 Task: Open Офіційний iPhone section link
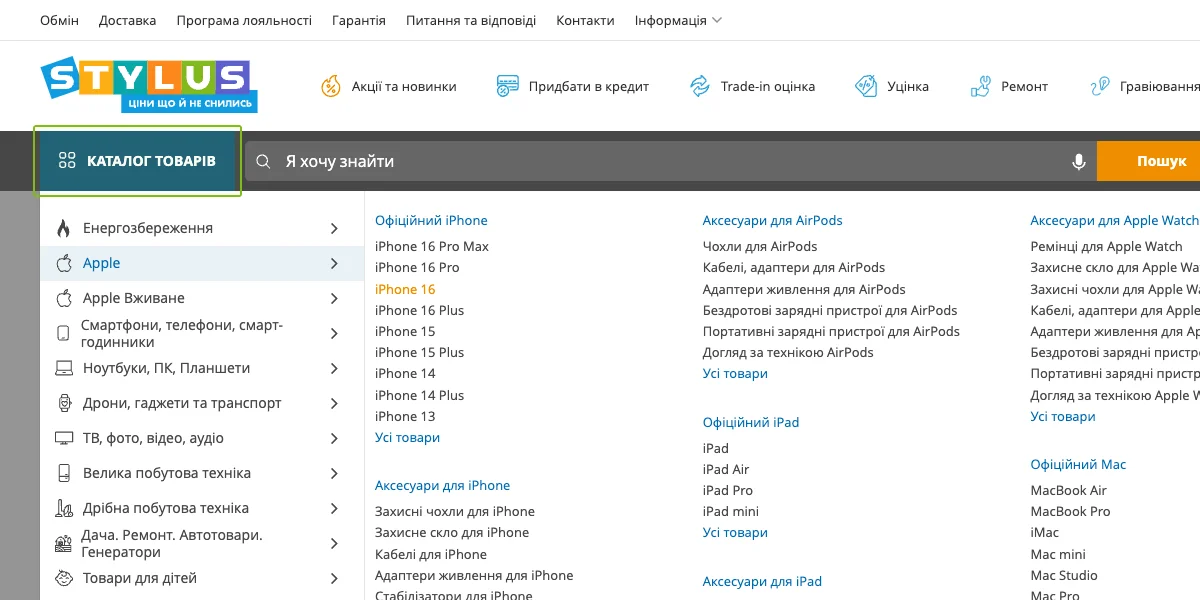pos(431,220)
